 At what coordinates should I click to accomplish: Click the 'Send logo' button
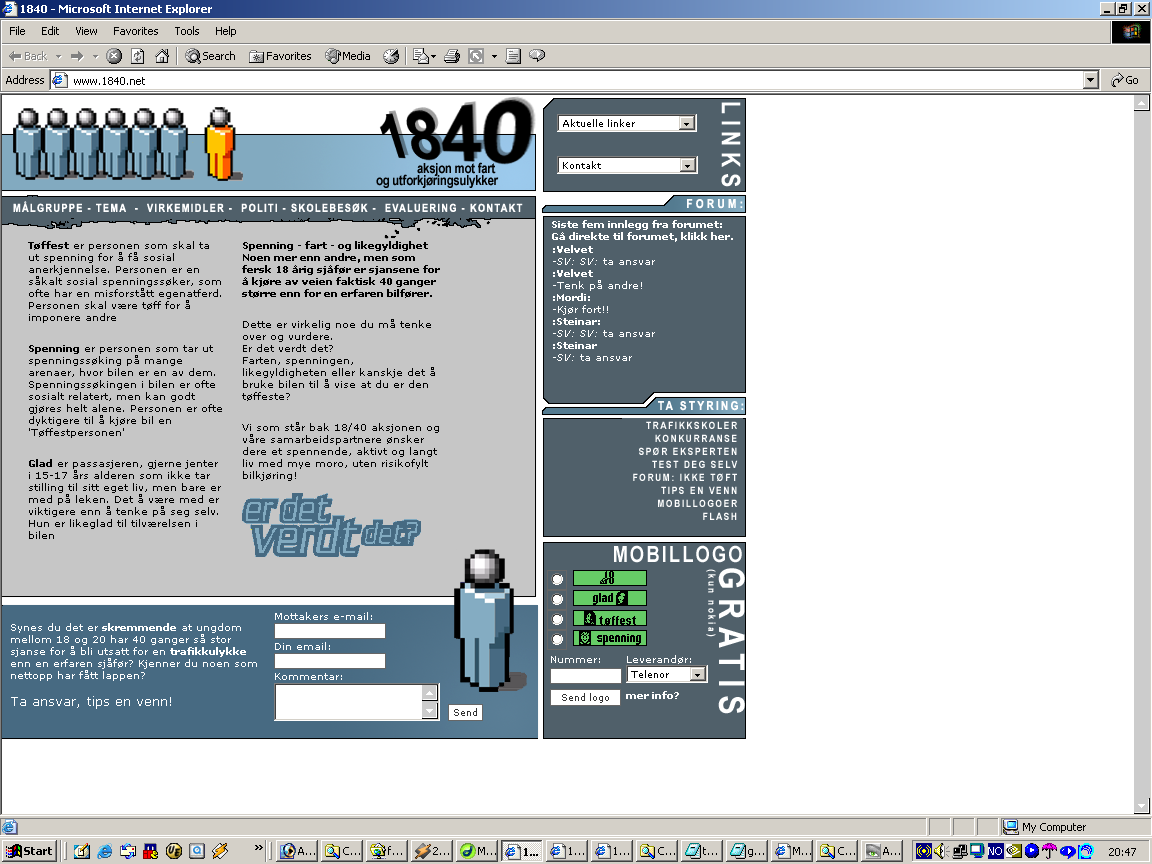tap(585, 697)
